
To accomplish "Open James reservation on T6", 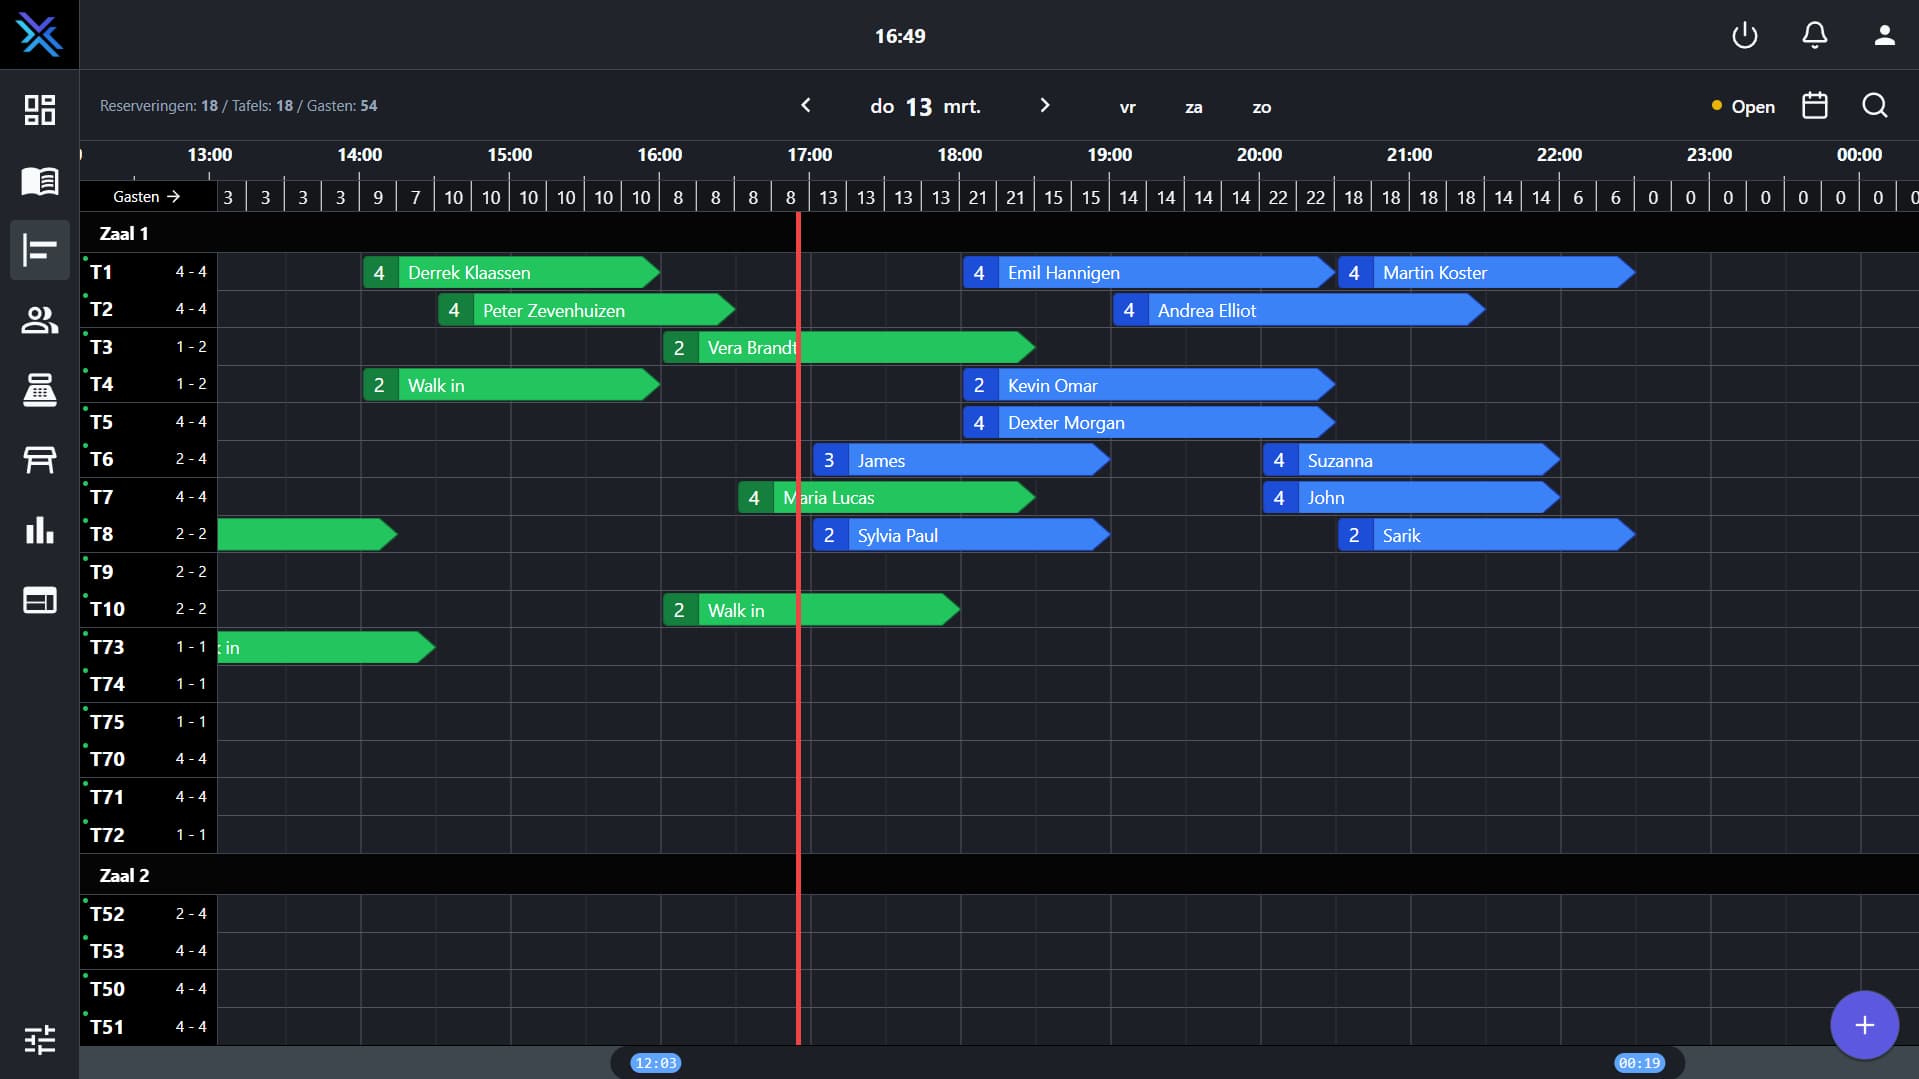I will click(961, 460).
